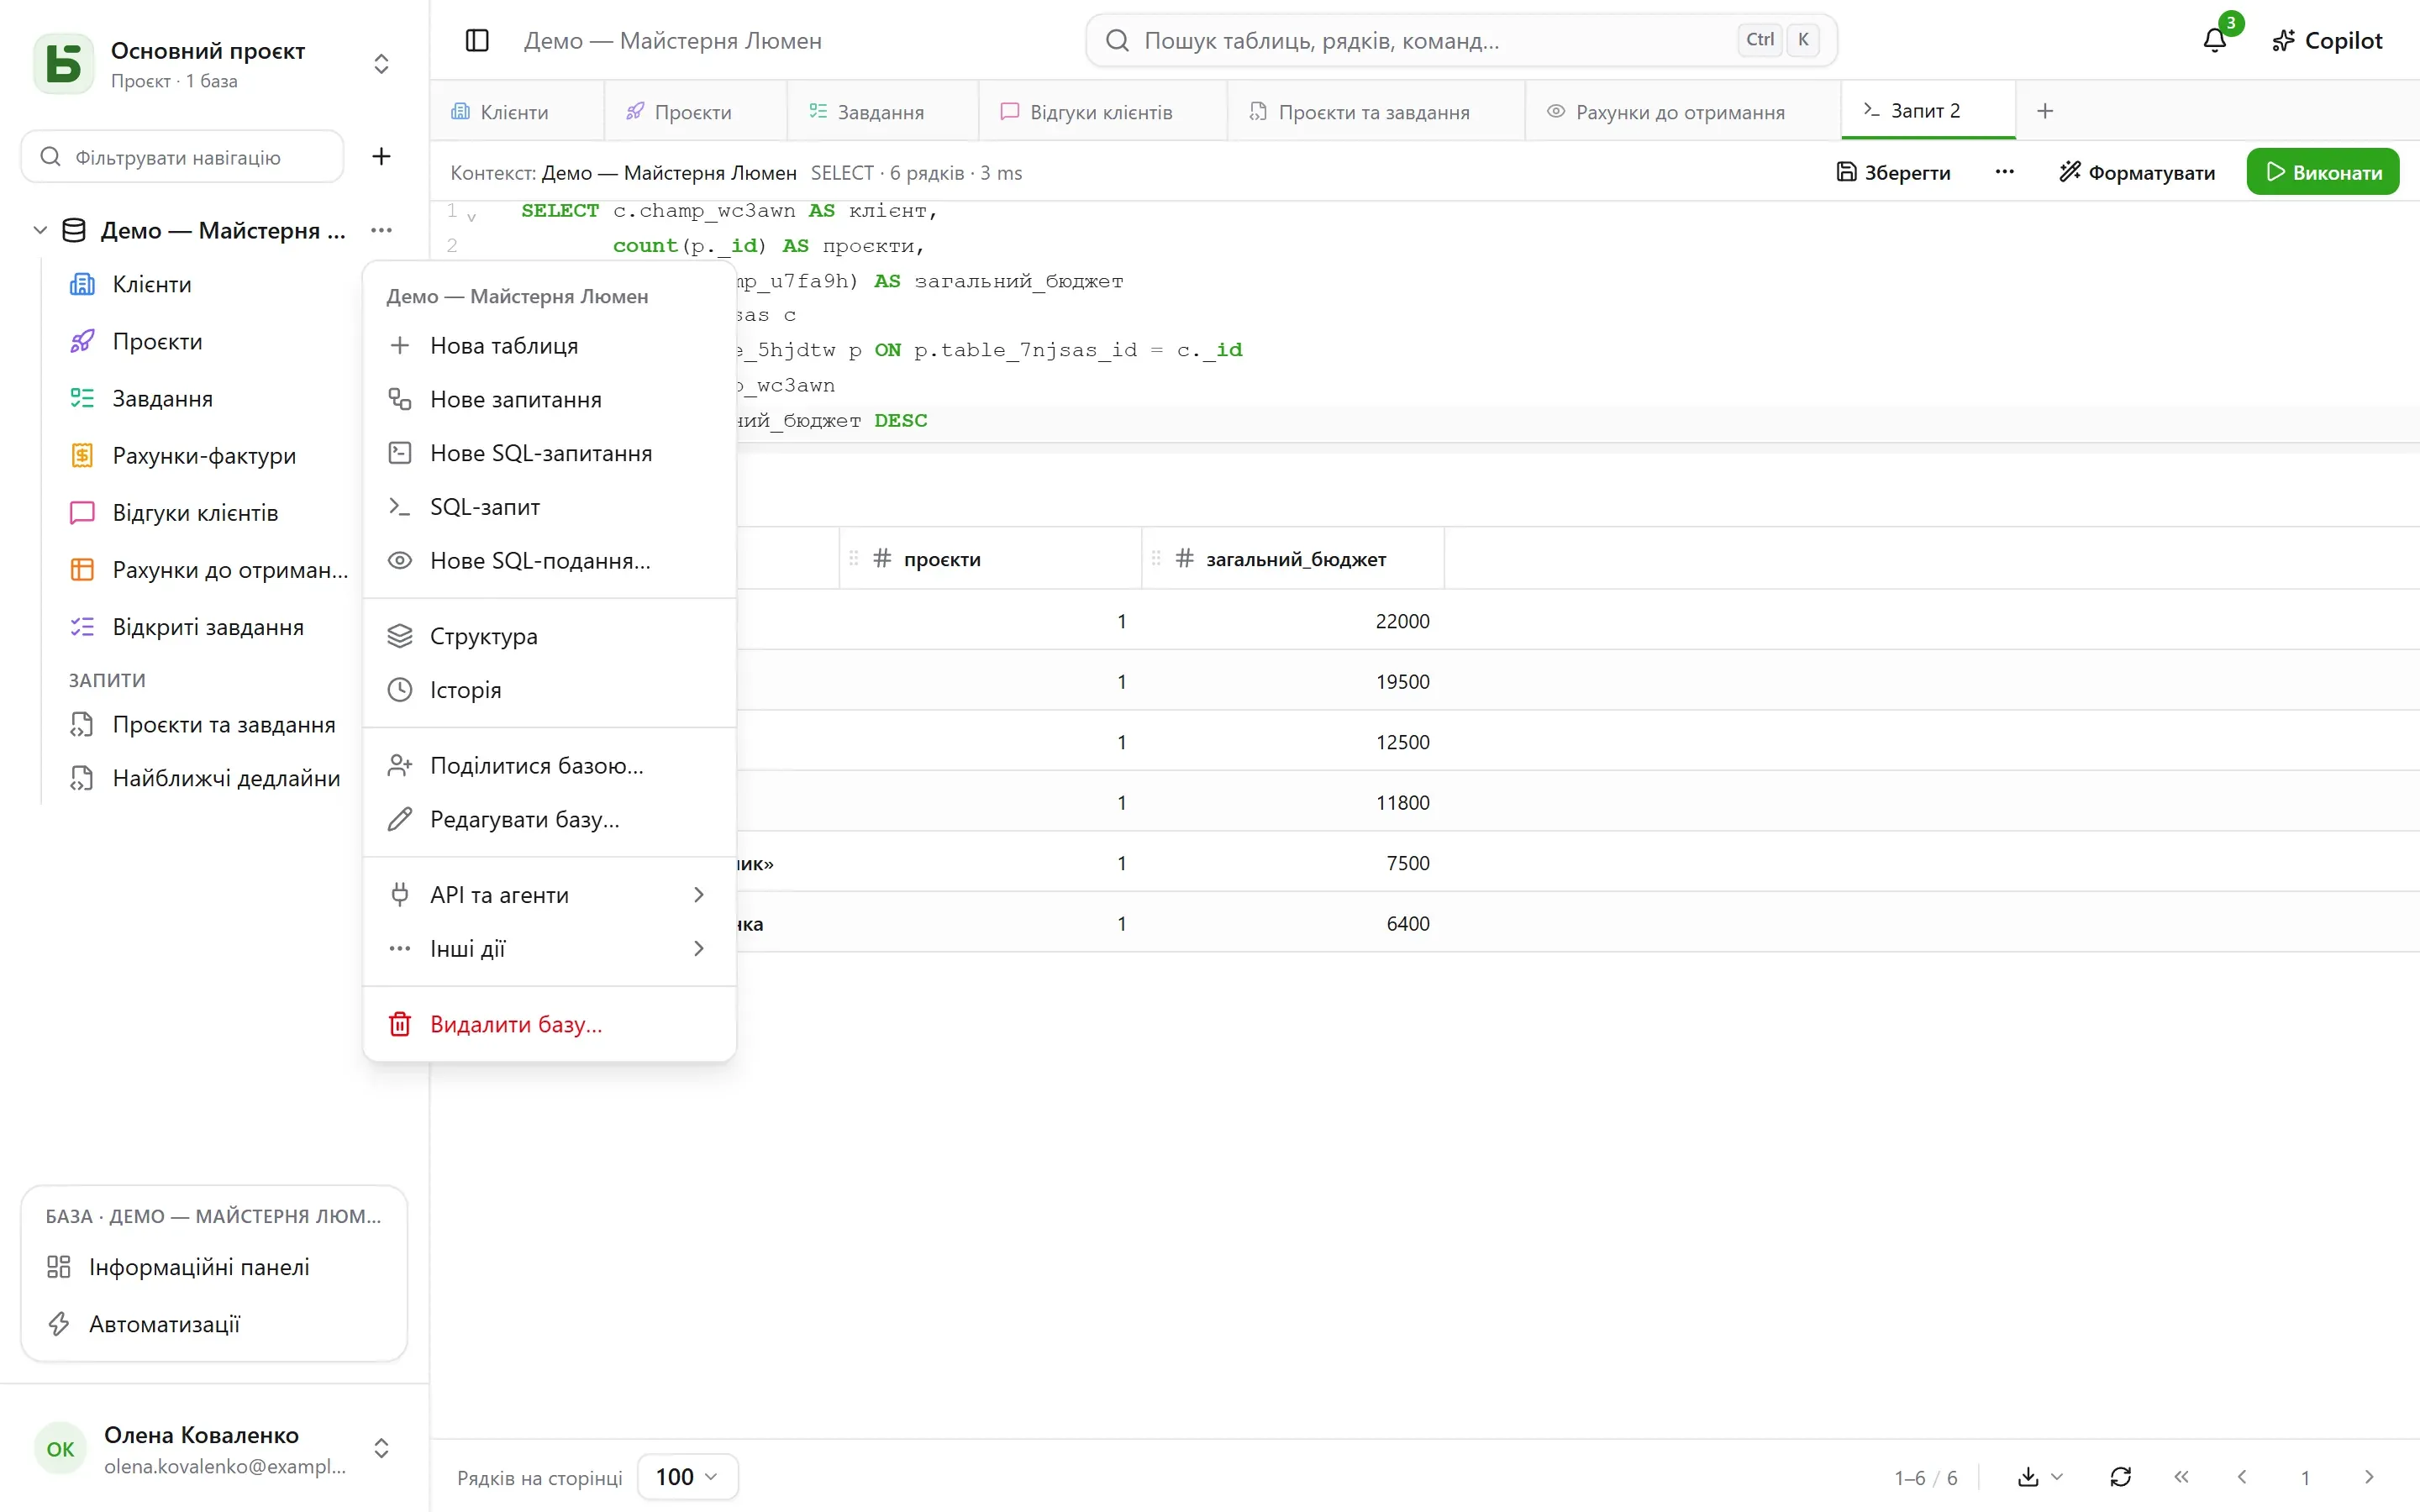Open the download options arrow
Viewport: 2420px width, 1512px height.
pyautogui.click(x=2057, y=1476)
